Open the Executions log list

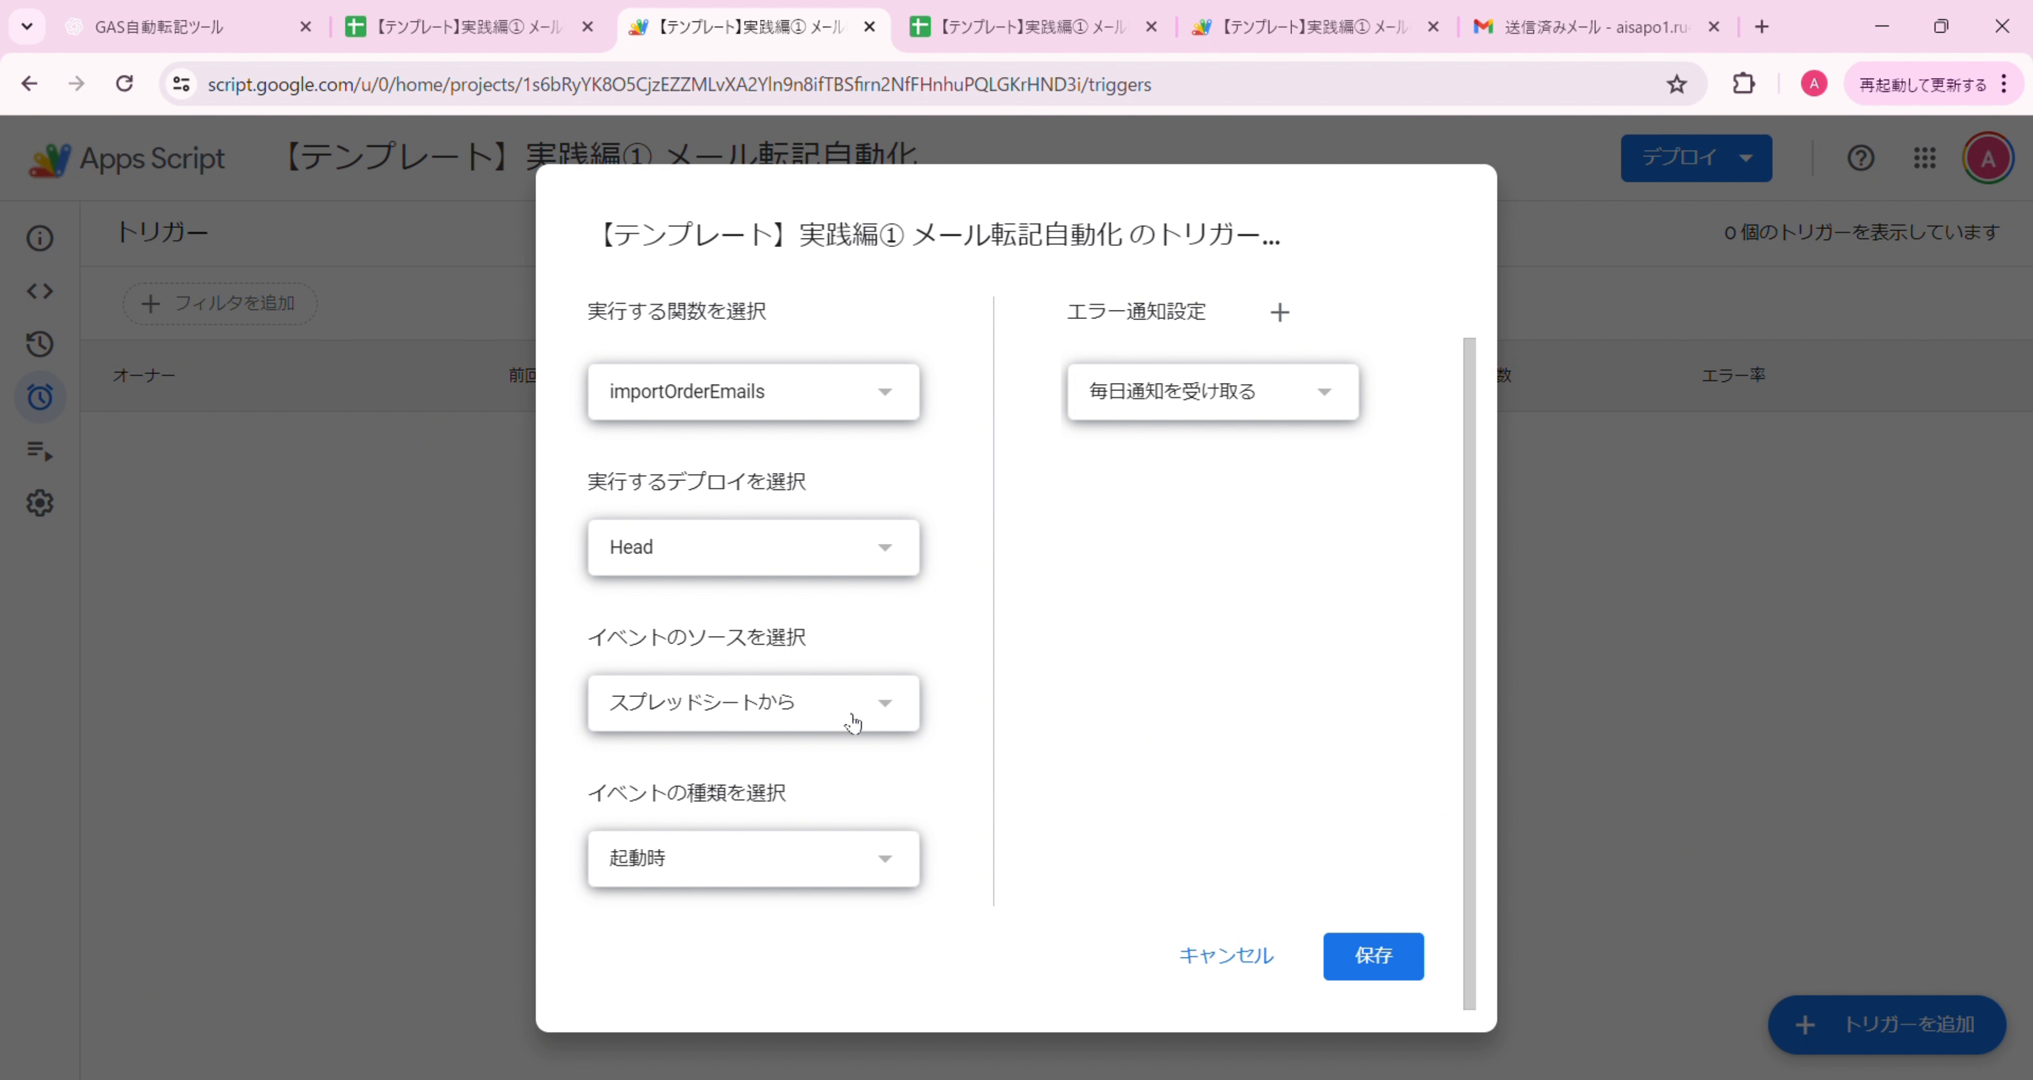[x=39, y=451]
